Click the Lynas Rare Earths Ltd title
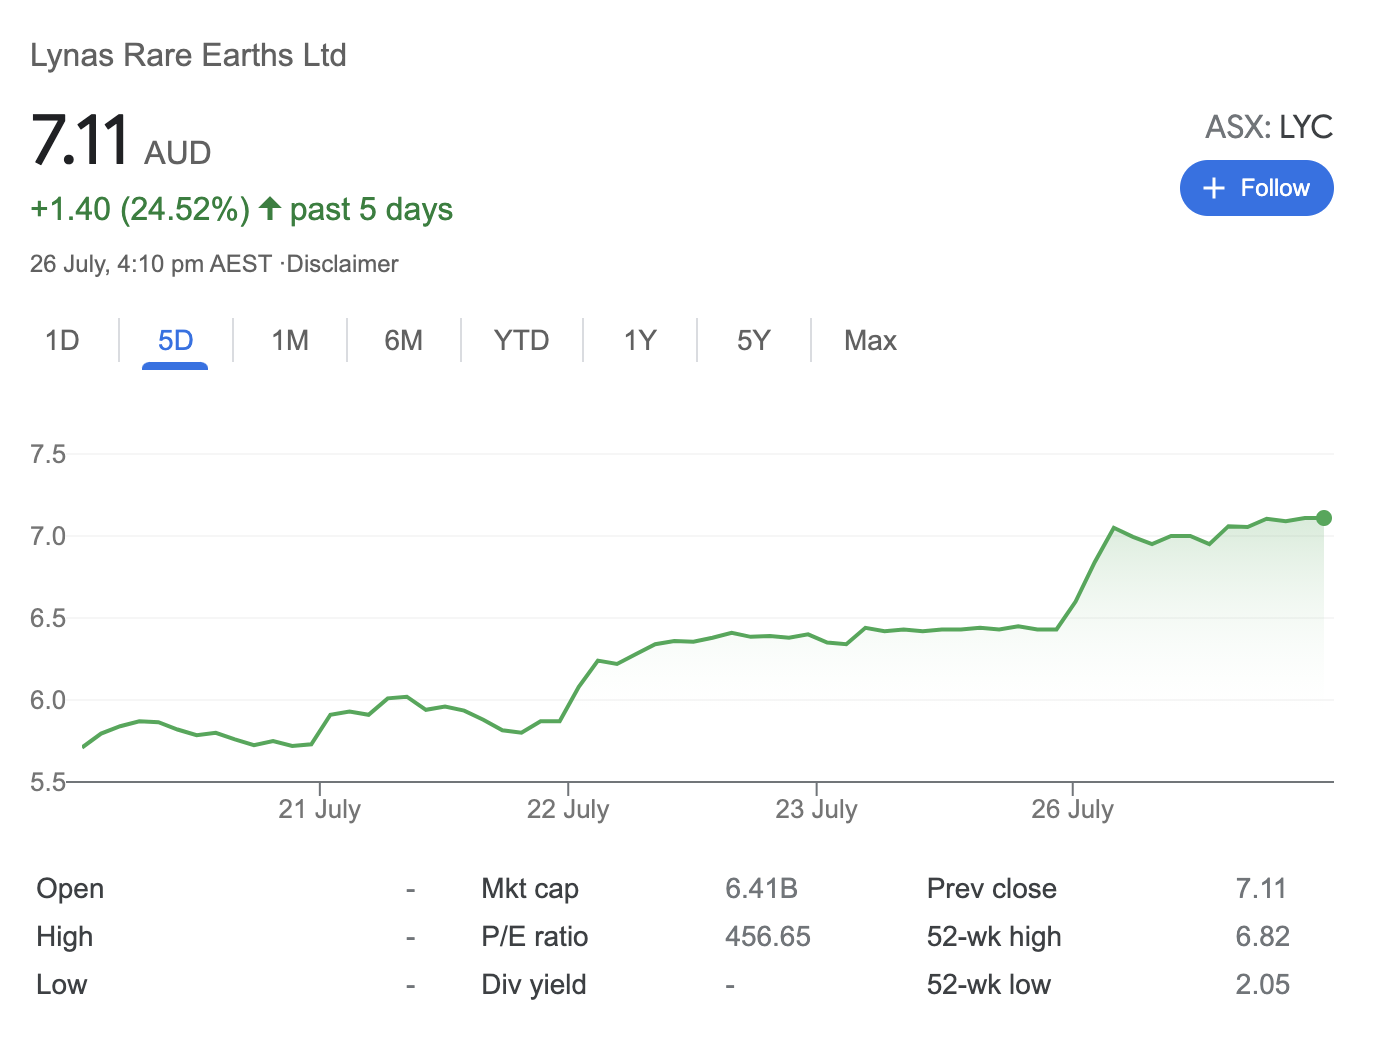The image size is (1398, 1044). click(188, 55)
